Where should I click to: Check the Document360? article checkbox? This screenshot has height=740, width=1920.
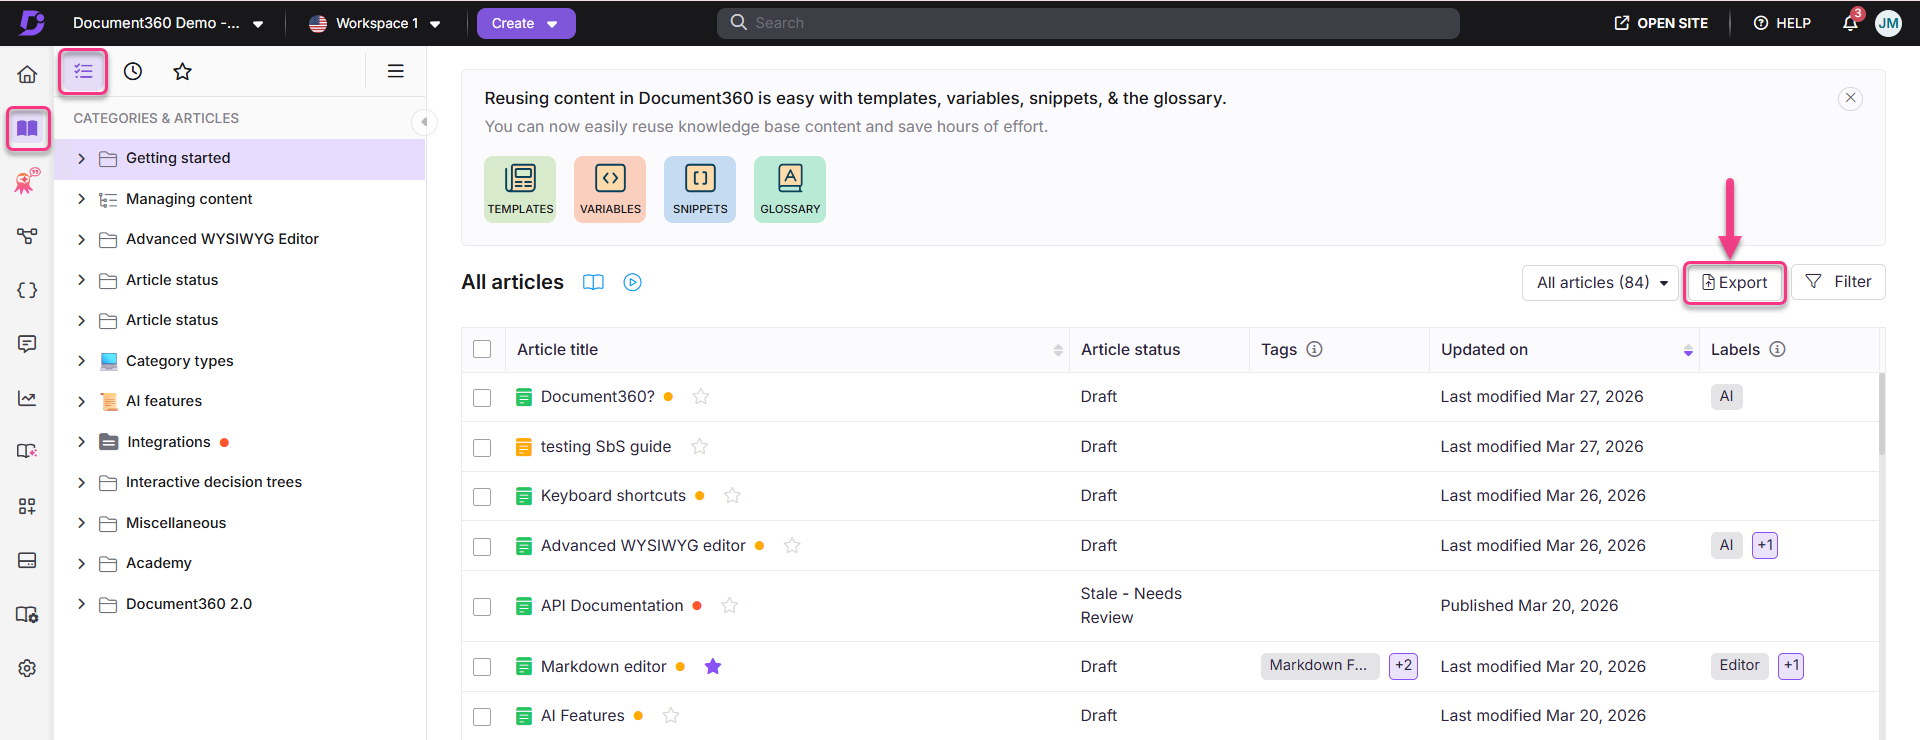click(x=482, y=397)
